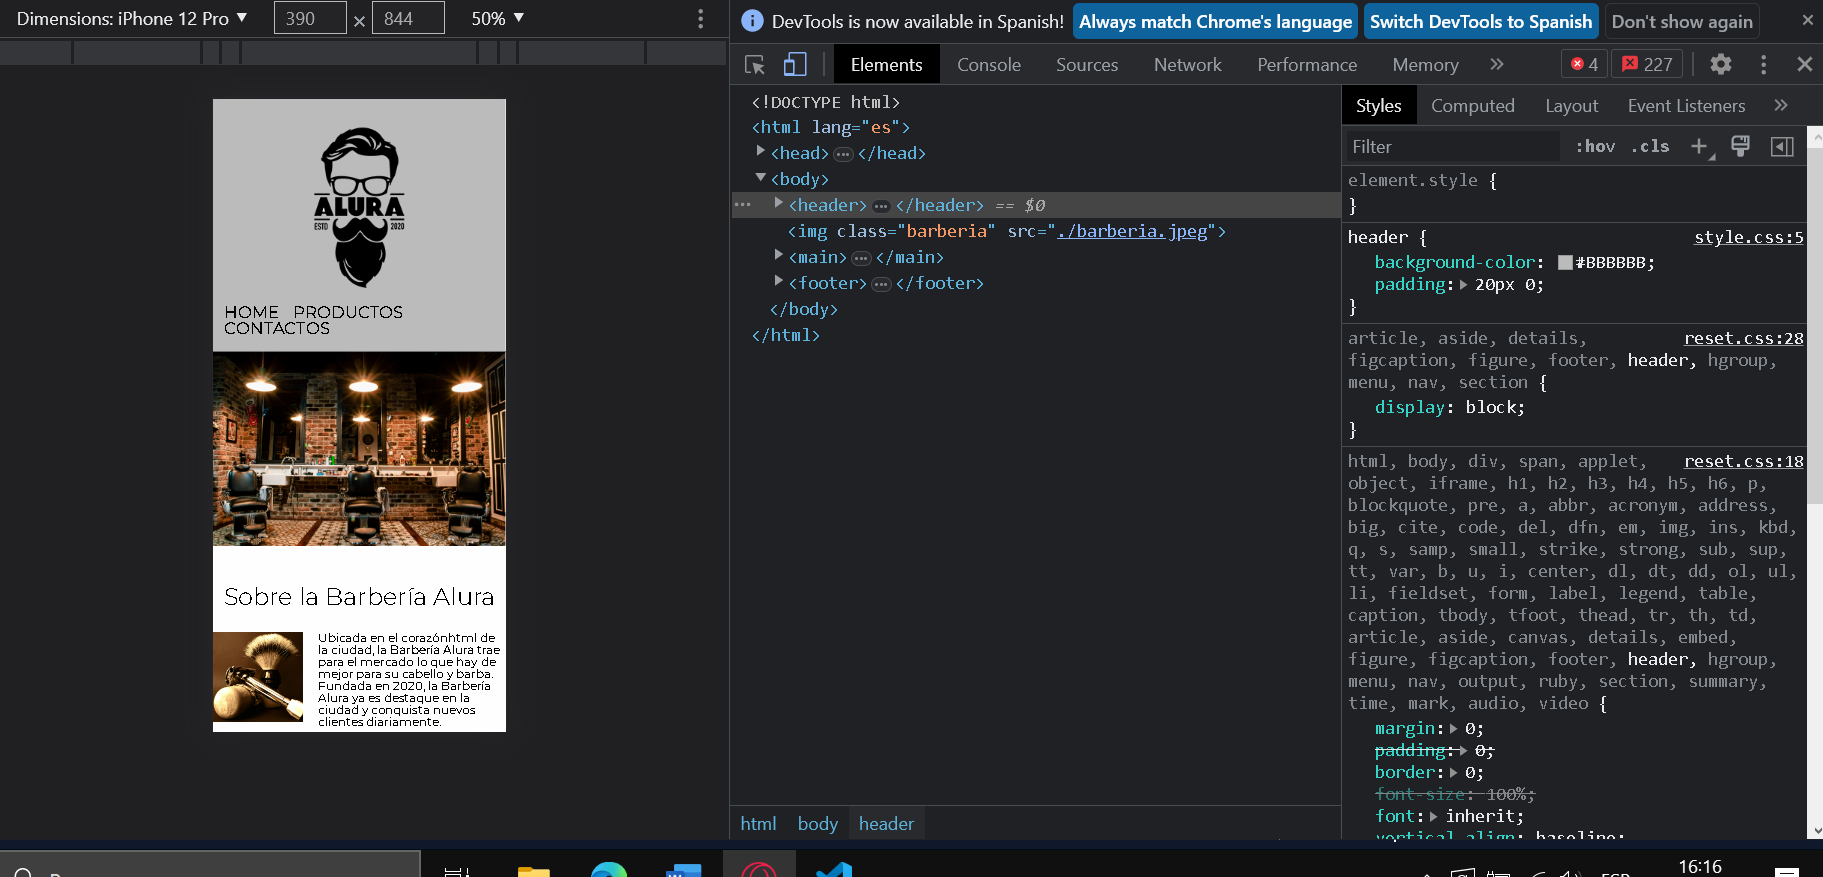Click CONTACTOS link in the page preview
The width and height of the screenshot is (1823, 877).
(277, 328)
